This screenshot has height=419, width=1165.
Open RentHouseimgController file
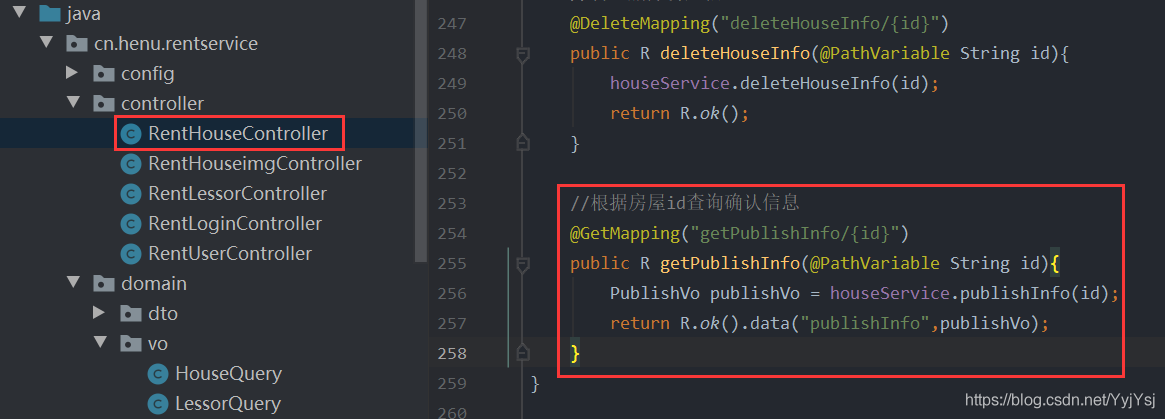click(x=255, y=163)
